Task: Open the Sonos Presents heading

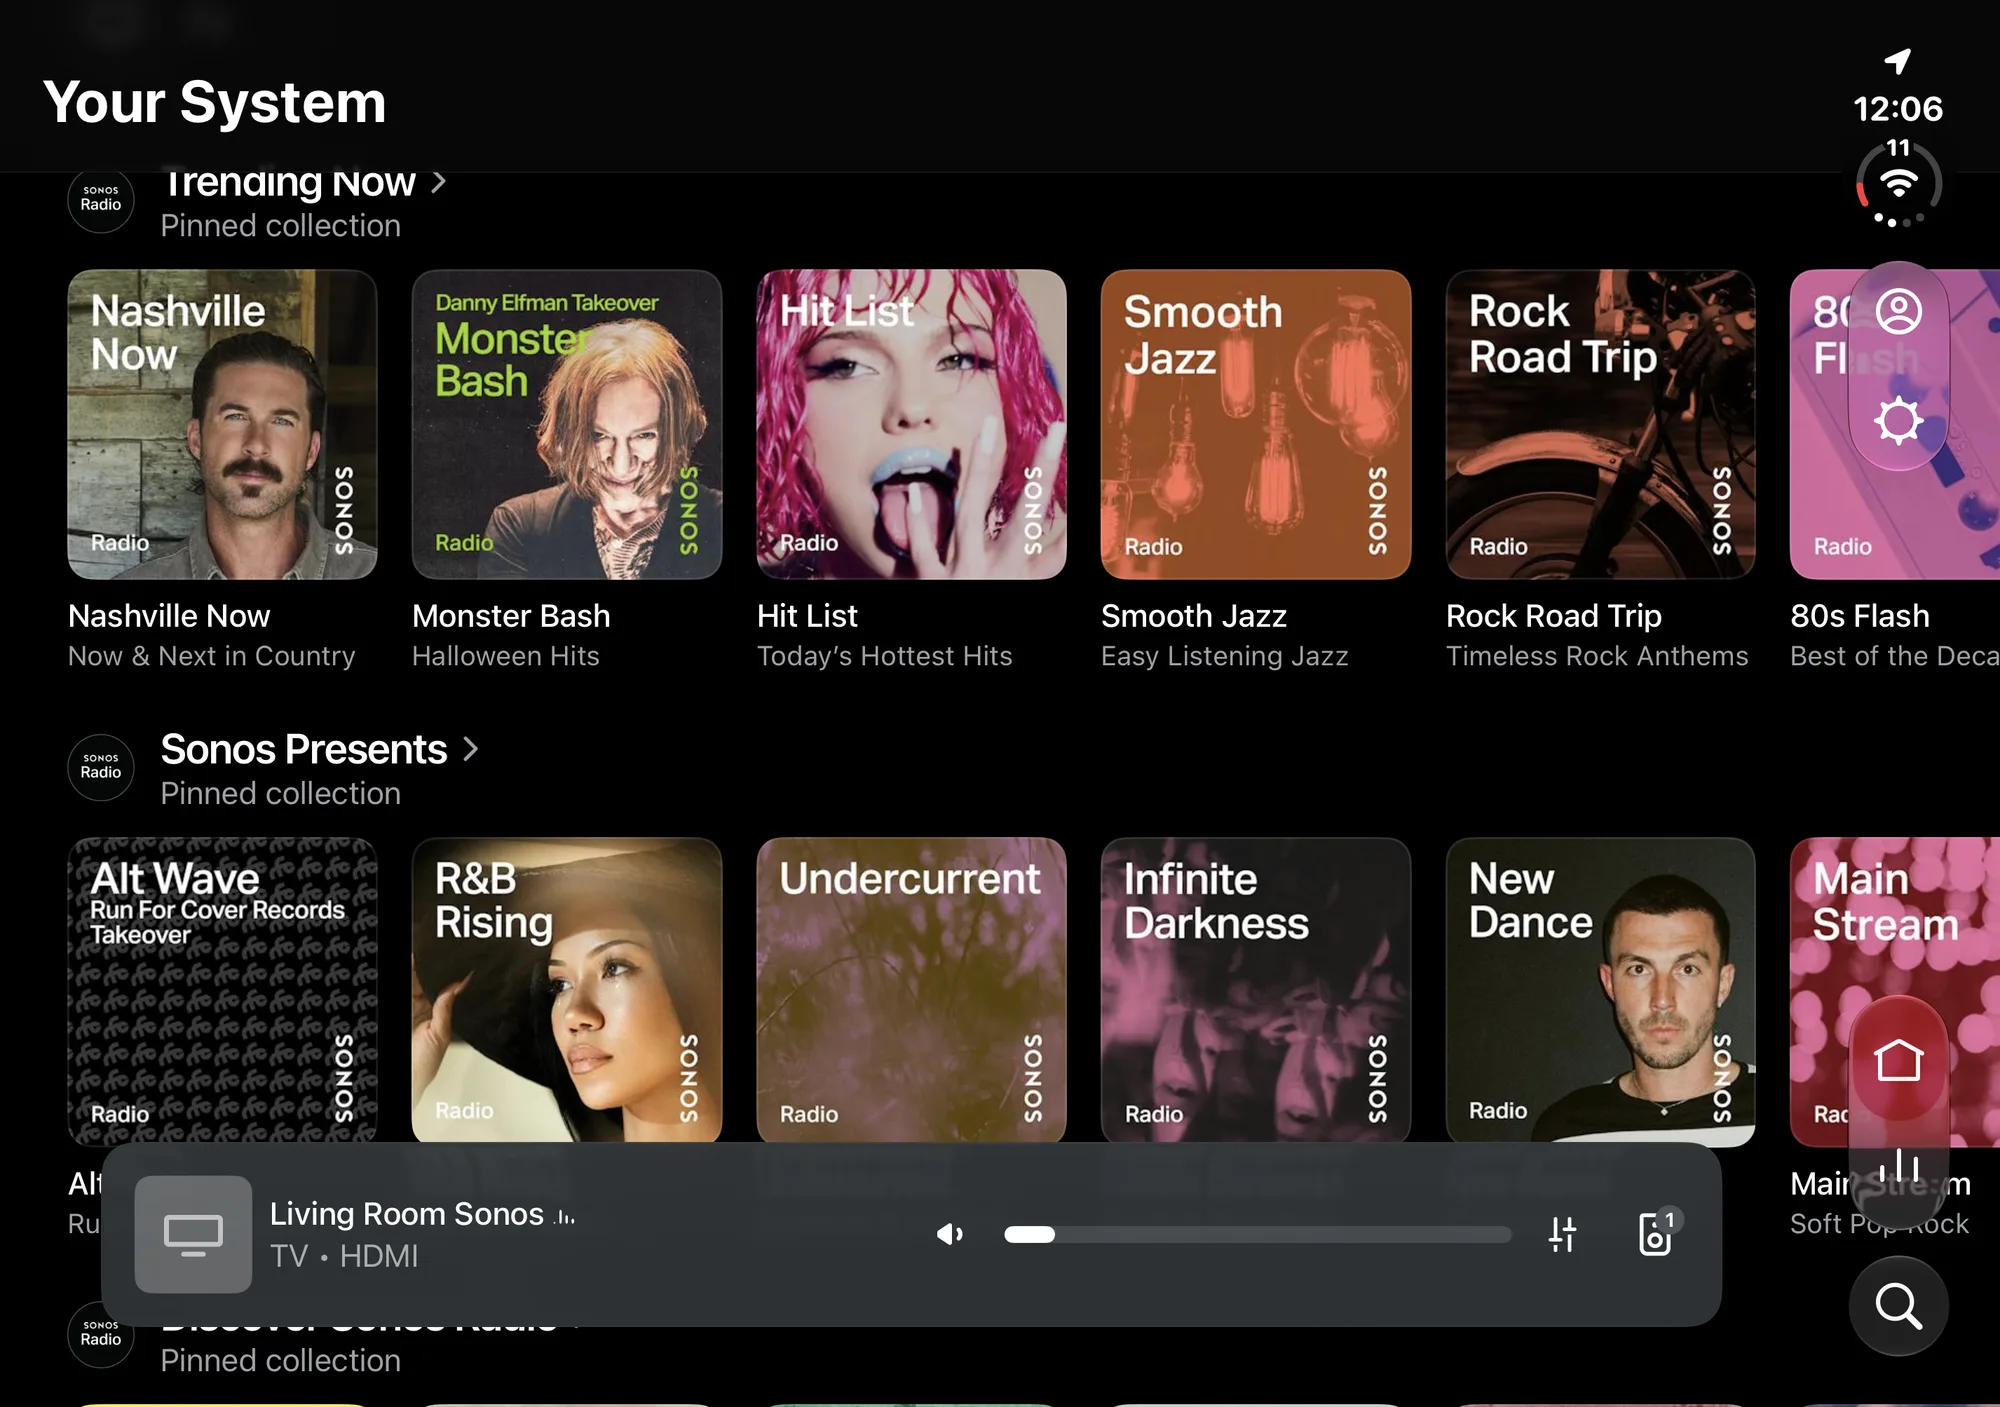Action: click(303, 749)
